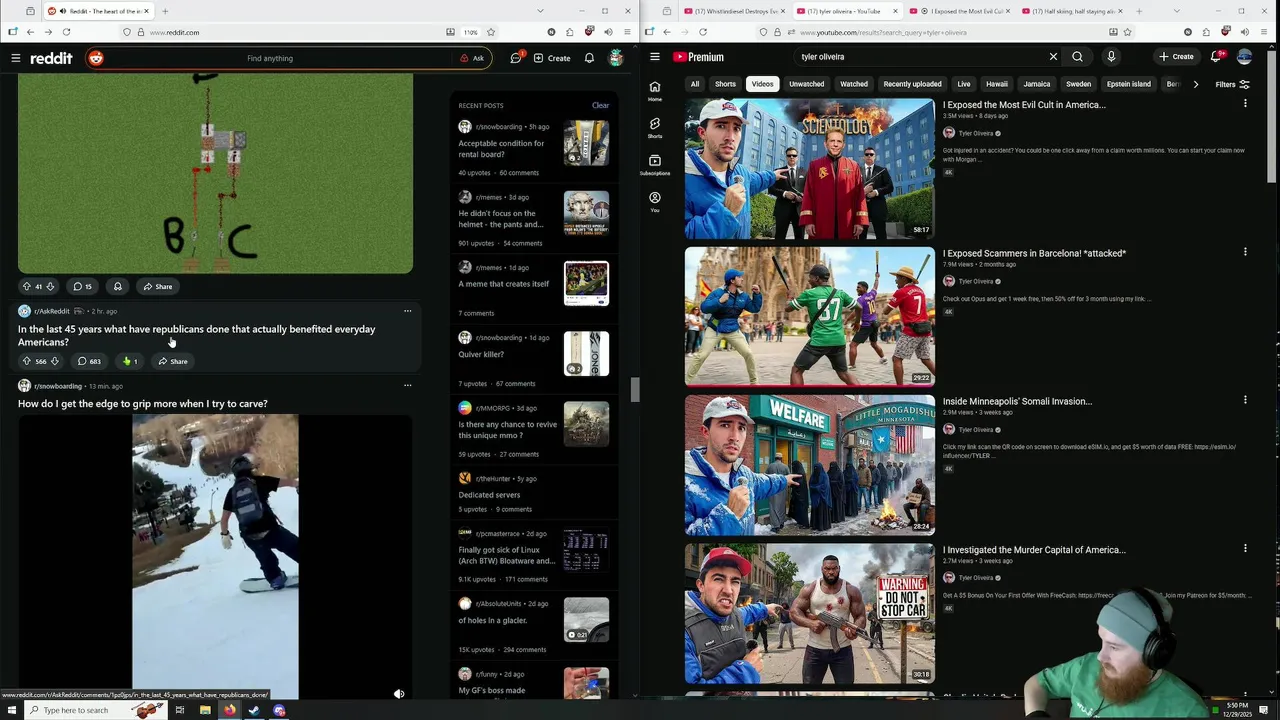Select the 'Unwatched' filter chip
The width and height of the screenshot is (1280, 720).
coord(806,84)
